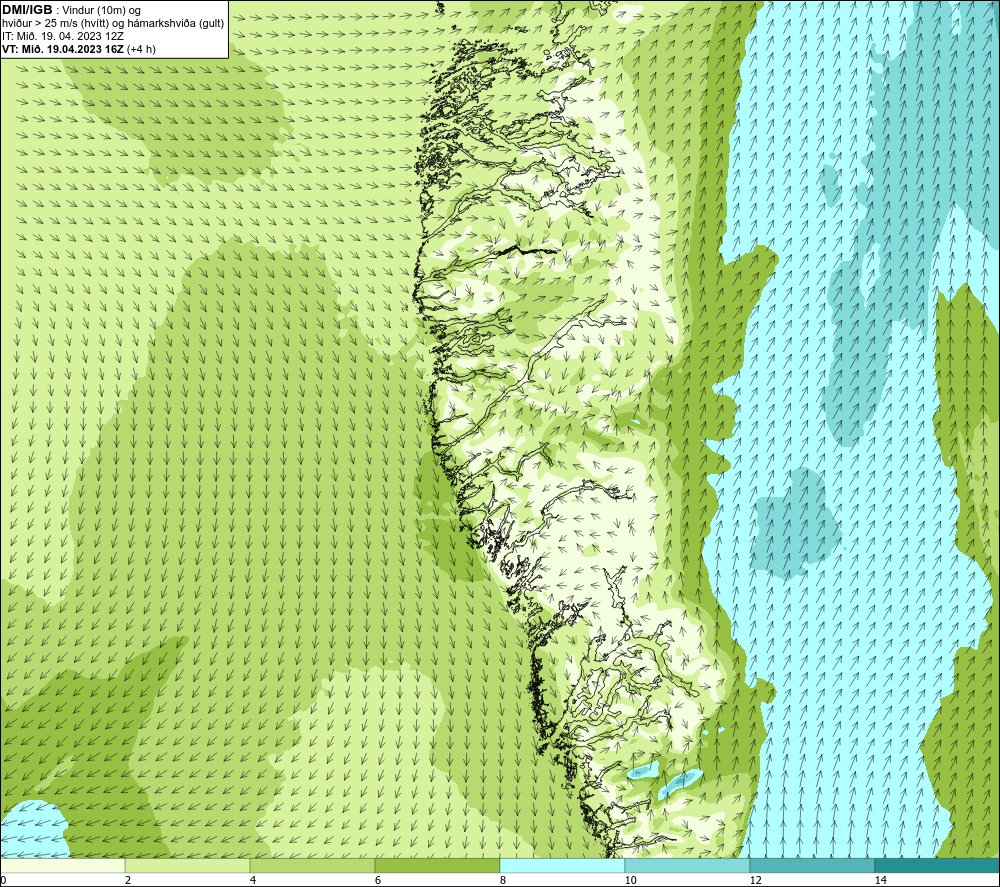Click the 0–2 m/s pale yellow scale segment
1000x887 pixels.
click(x=62, y=865)
